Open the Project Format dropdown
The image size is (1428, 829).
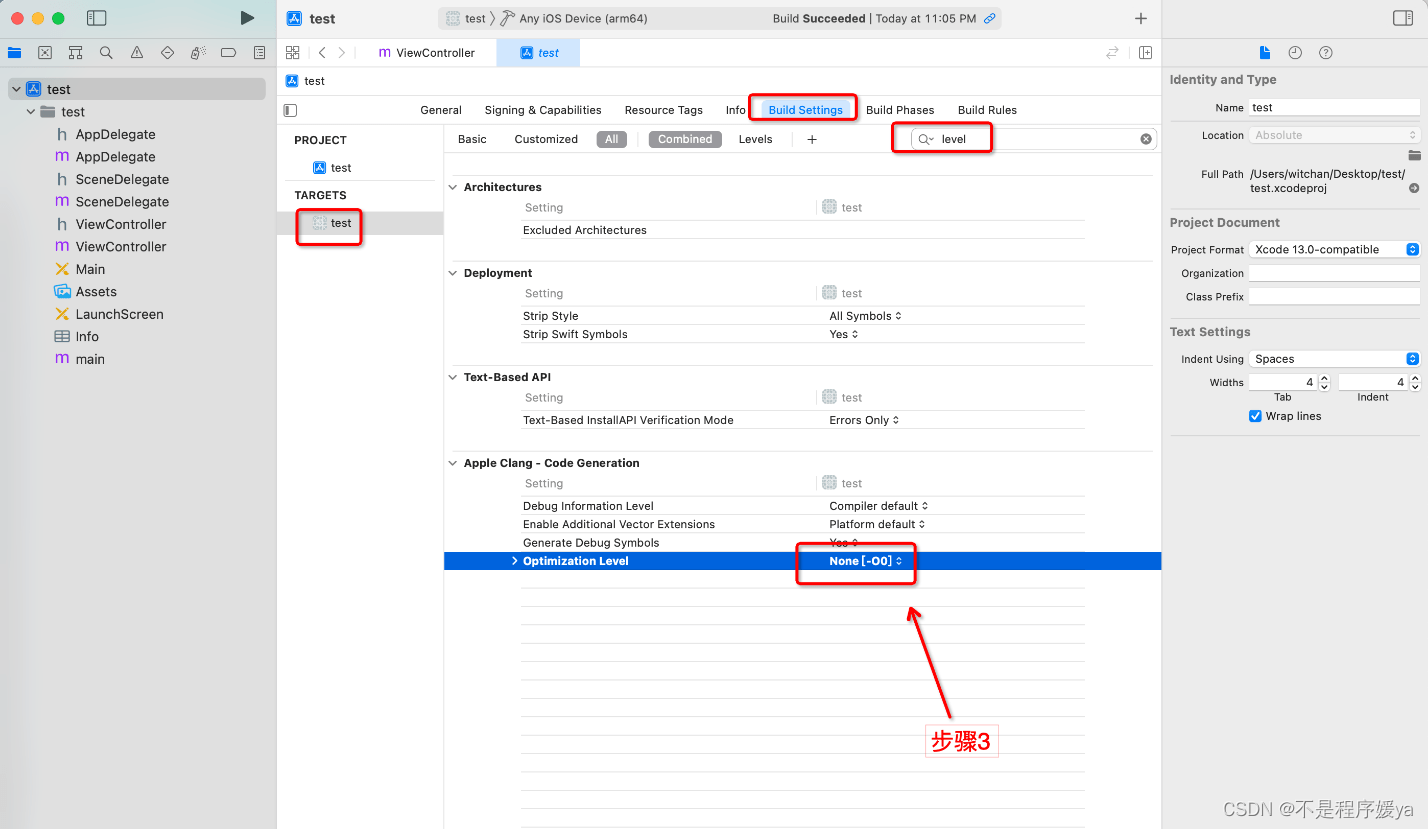point(1335,249)
